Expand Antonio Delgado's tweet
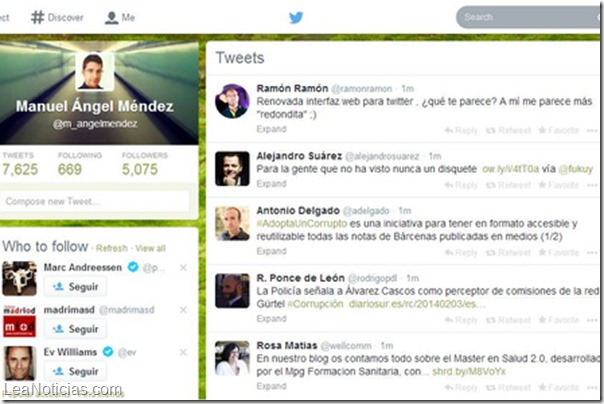The width and height of the screenshot is (604, 404). point(272,251)
